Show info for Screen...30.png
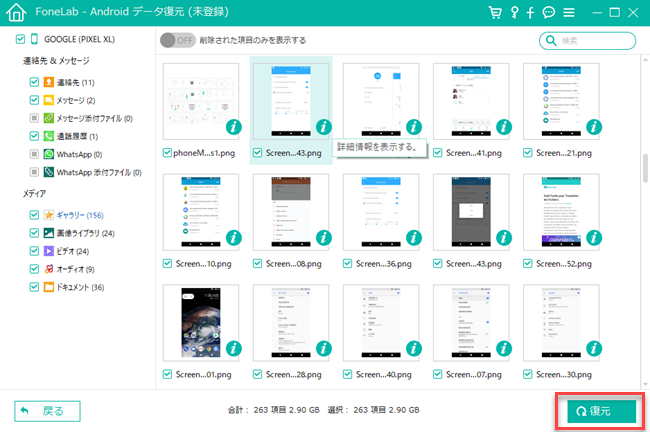 [x=594, y=348]
